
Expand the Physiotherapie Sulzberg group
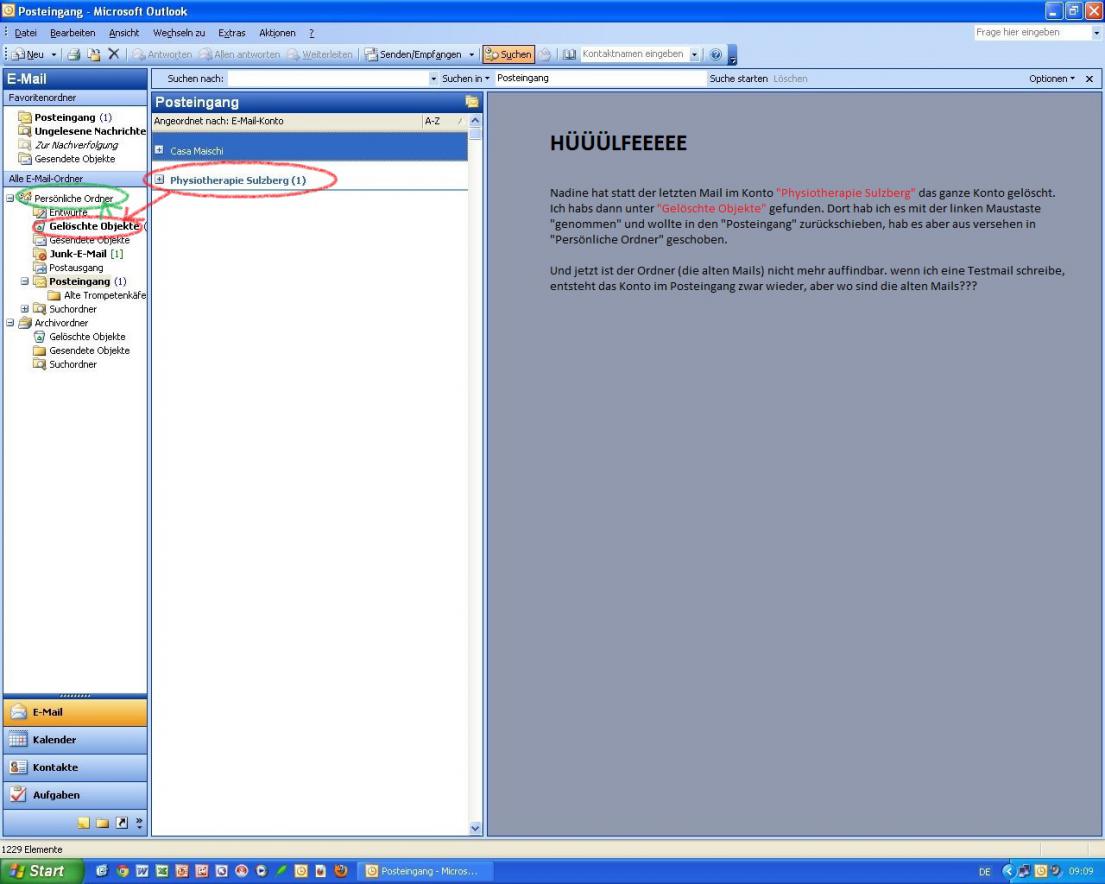click(x=159, y=180)
